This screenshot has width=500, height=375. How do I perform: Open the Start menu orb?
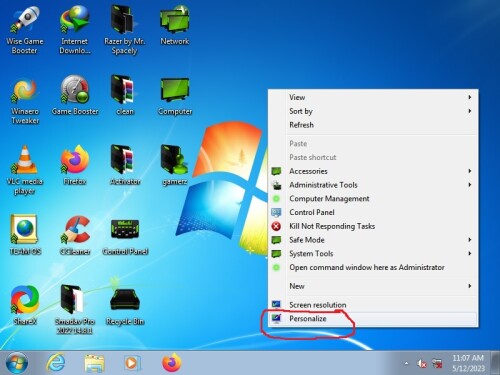coord(17,363)
